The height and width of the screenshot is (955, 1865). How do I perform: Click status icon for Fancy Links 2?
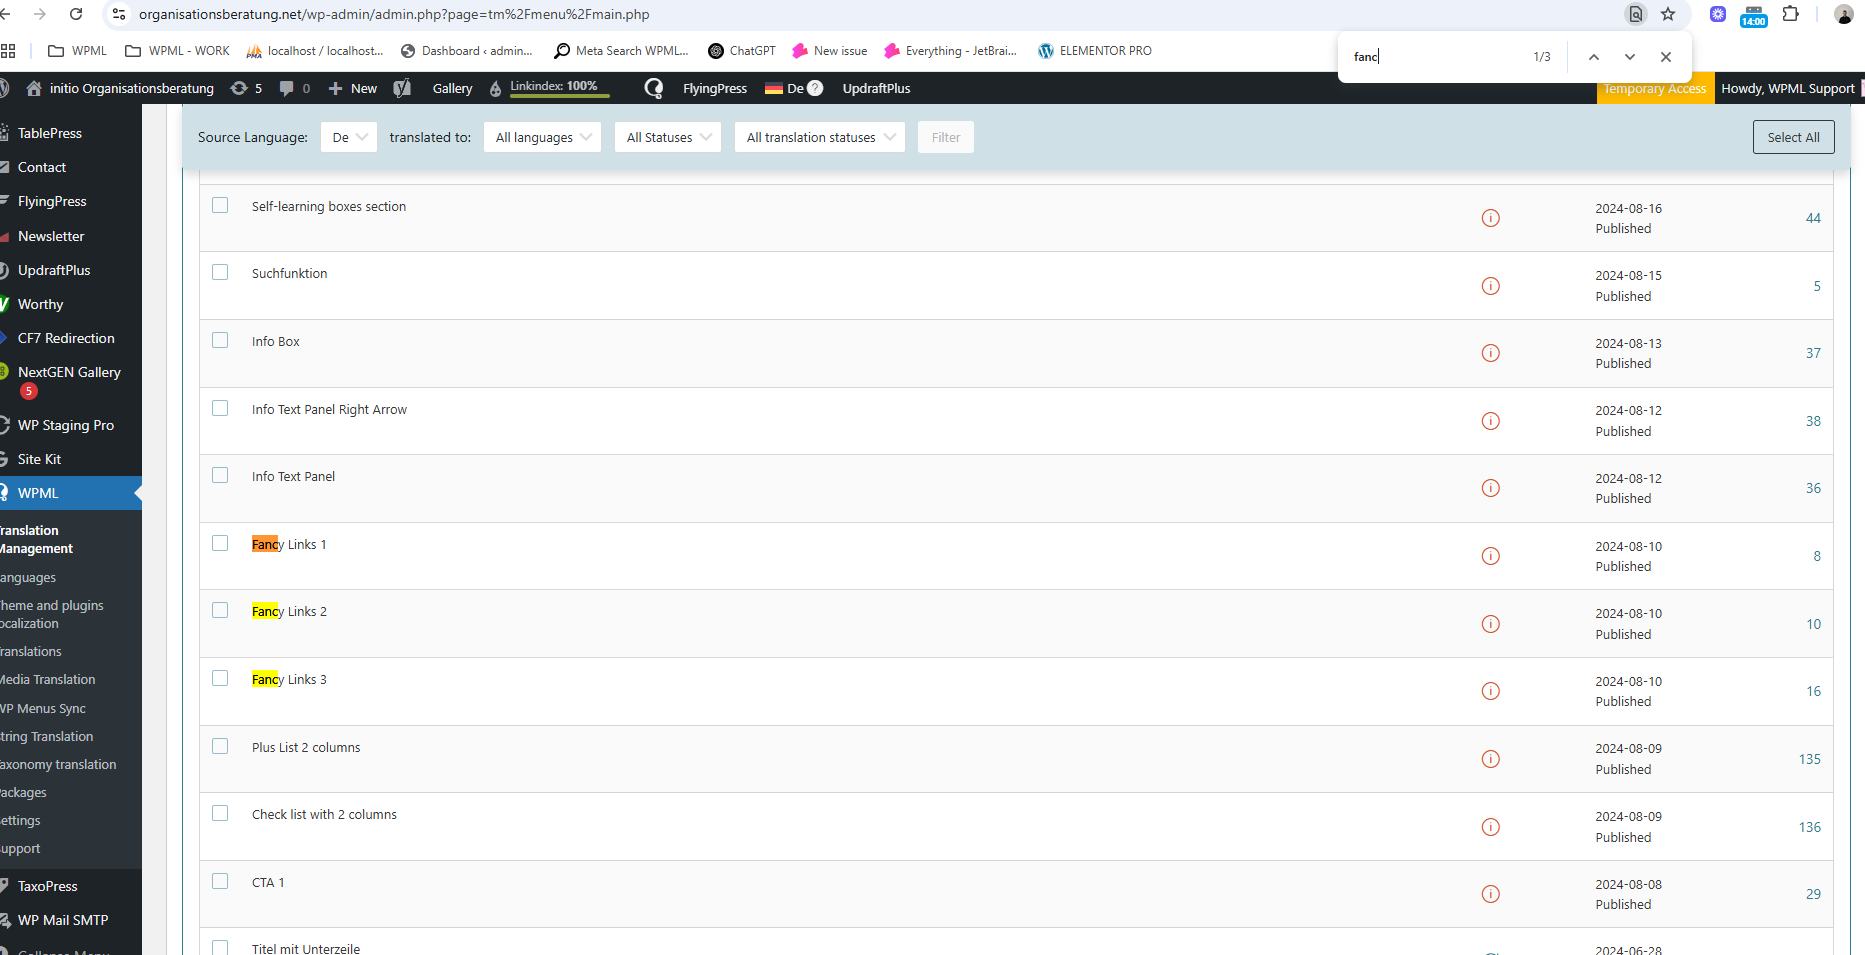(1490, 624)
